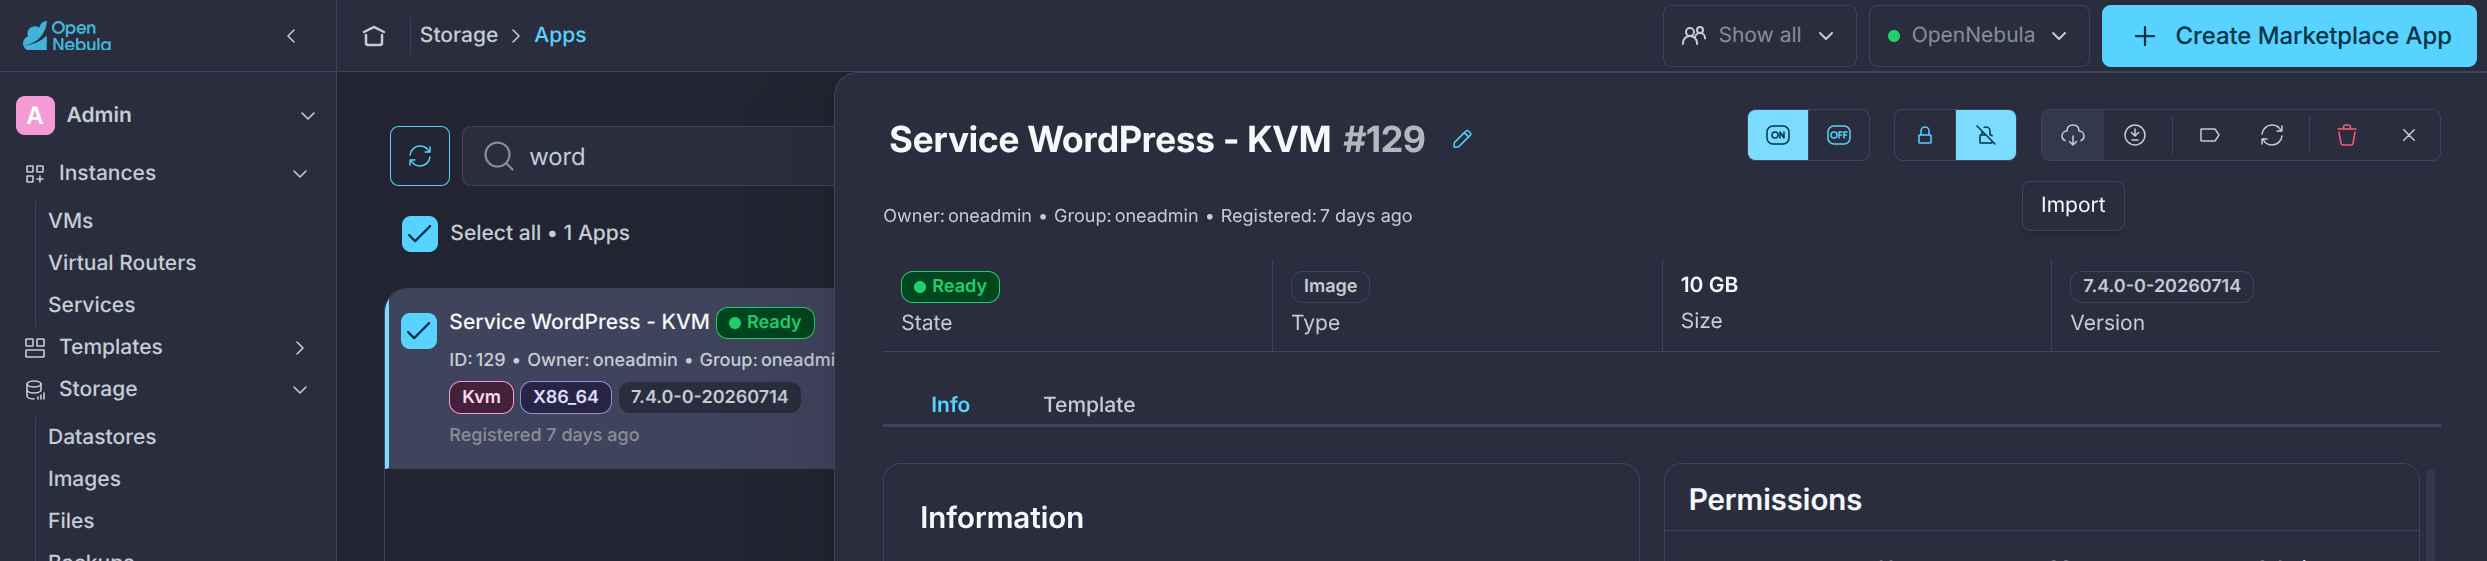The width and height of the screenshot is (2487, 561).
Task: Click the Storage database icon
Action: [x=35, y=390]
